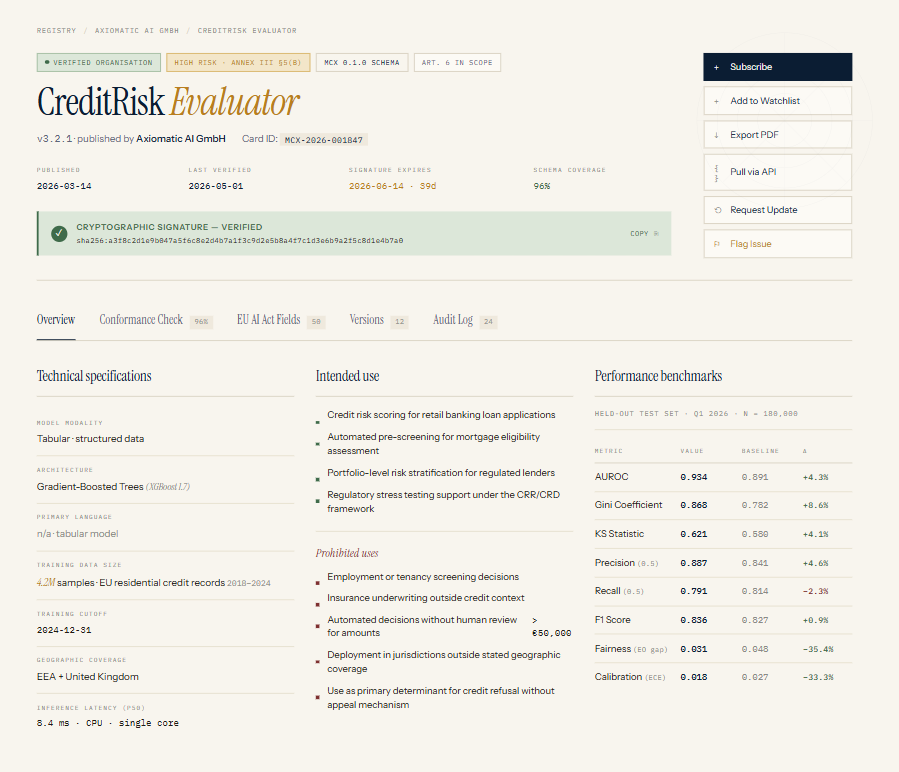Screen dimensions: 899x772
Task: Open the Overview tab
Action: pyautogui.click(x=56, y=319)
